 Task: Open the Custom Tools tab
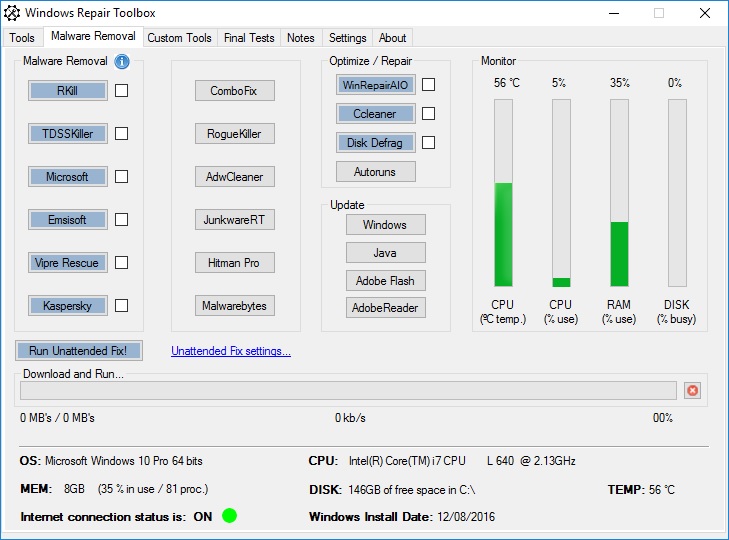pyautogui.click(x=179, y=38)
